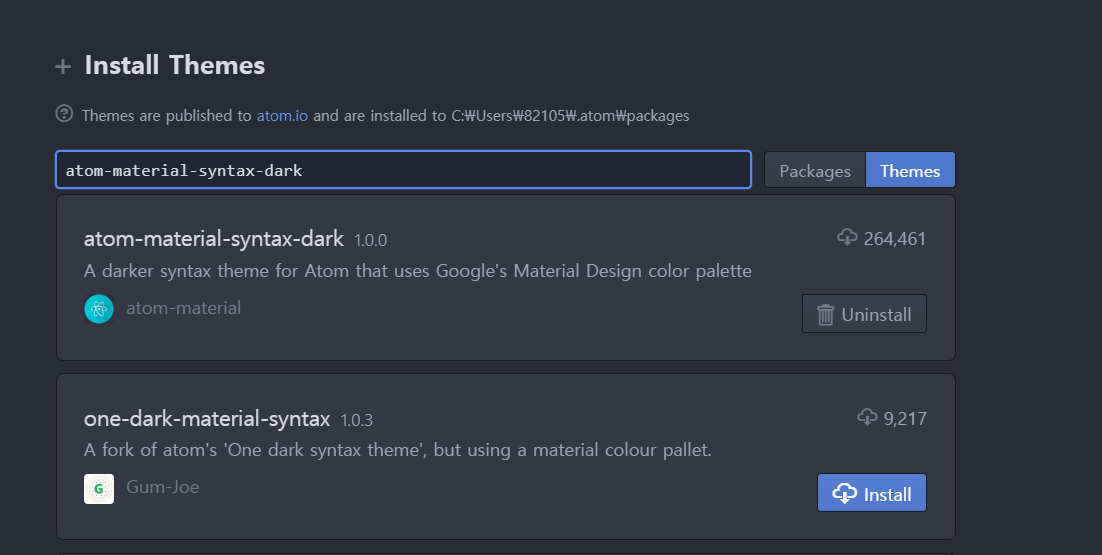
Task: Click the download cloud icon beside 264,461
Action: pos(847,237)
